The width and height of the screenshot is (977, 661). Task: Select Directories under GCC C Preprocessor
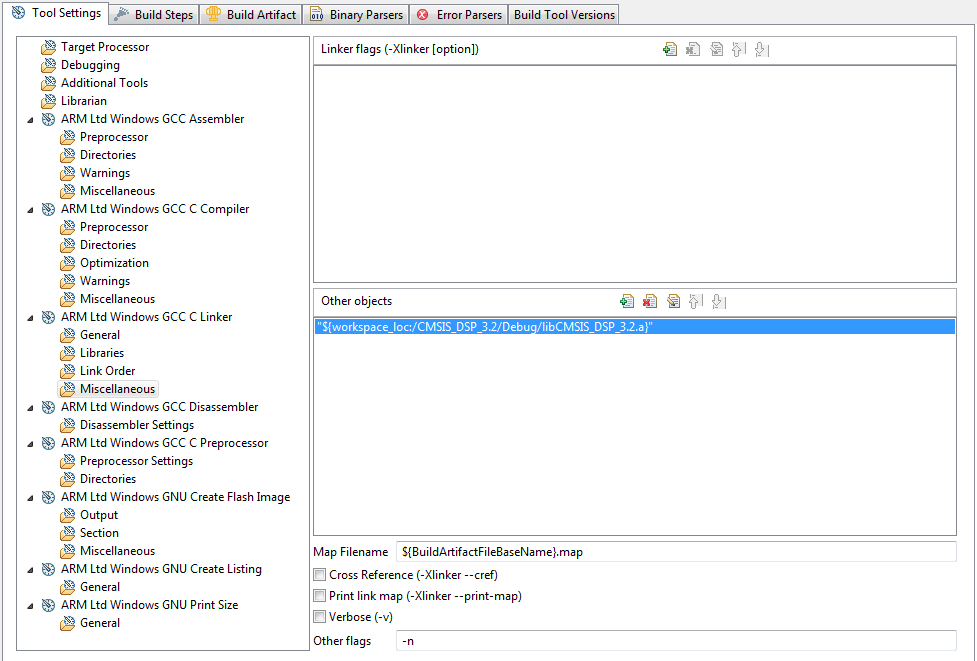[108, 478]
